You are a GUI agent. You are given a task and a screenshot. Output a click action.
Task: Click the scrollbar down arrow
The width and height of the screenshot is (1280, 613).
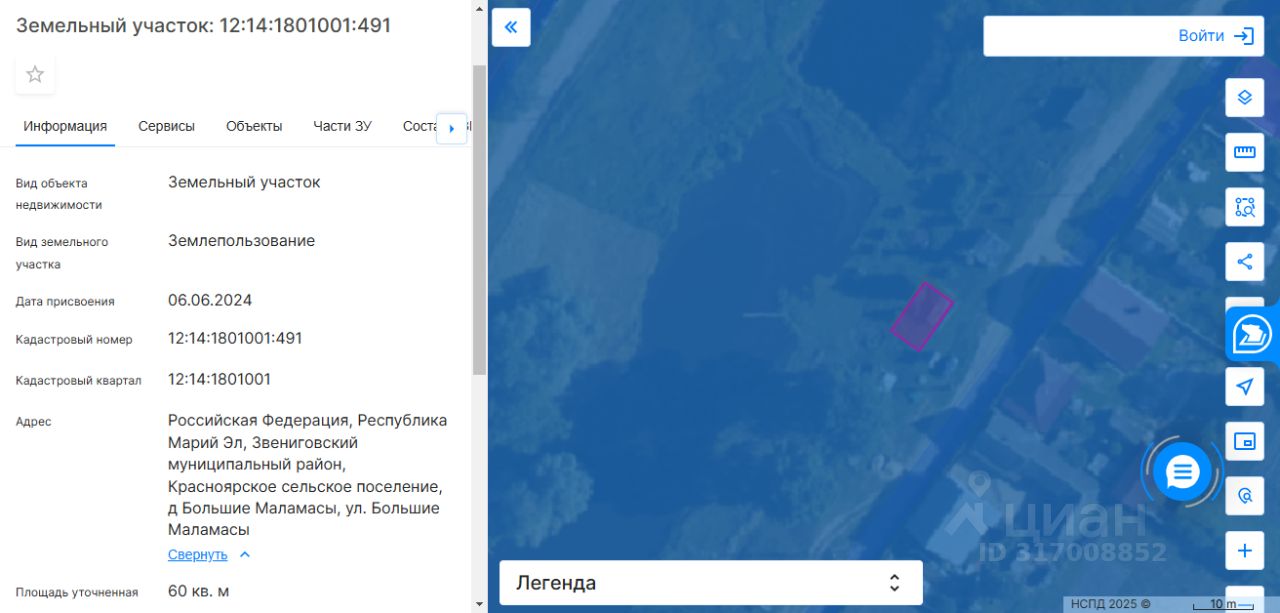pyautogui.click(x=479, y=604)
